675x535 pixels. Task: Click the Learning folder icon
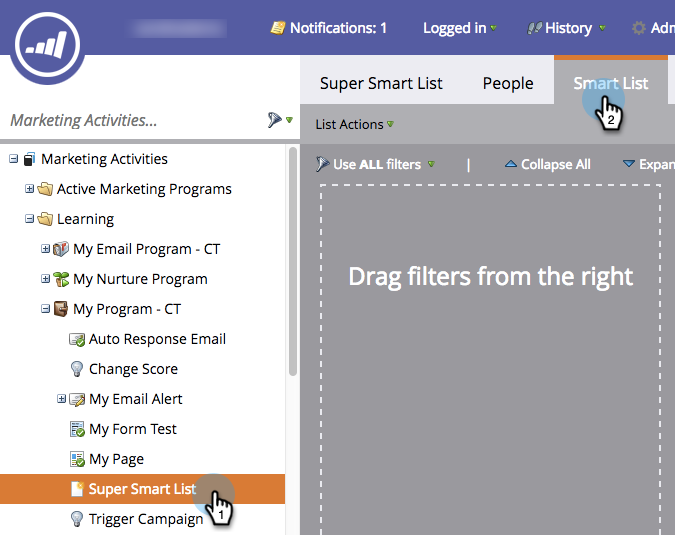(45, 219)
